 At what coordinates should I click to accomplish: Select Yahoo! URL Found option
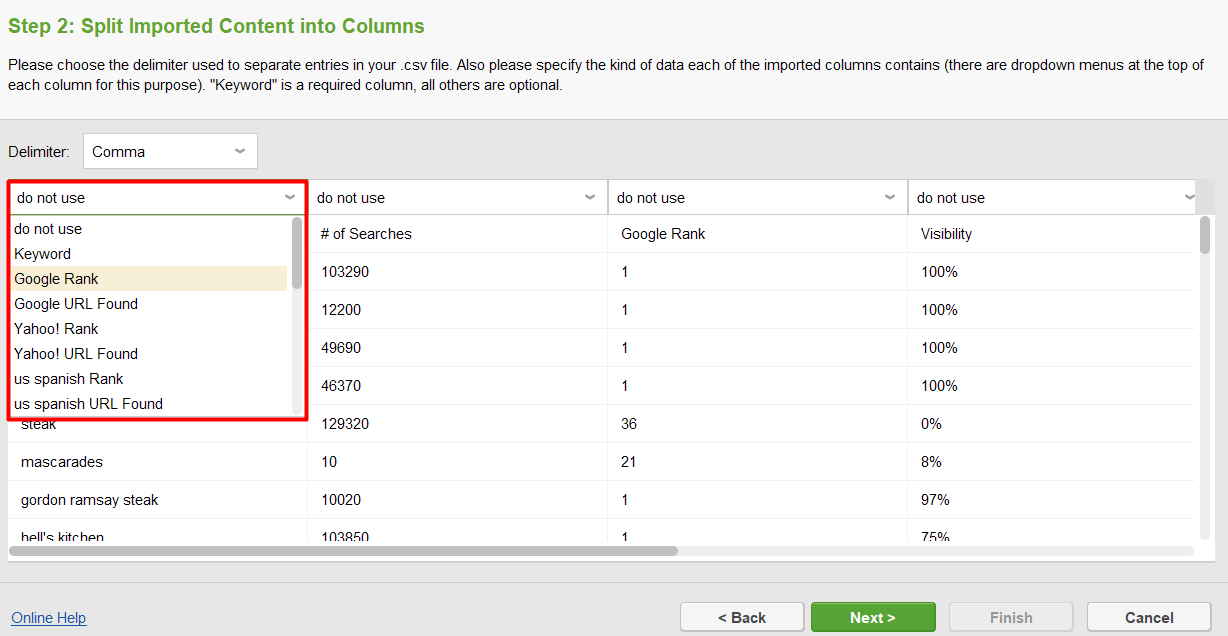pos(150,354)
